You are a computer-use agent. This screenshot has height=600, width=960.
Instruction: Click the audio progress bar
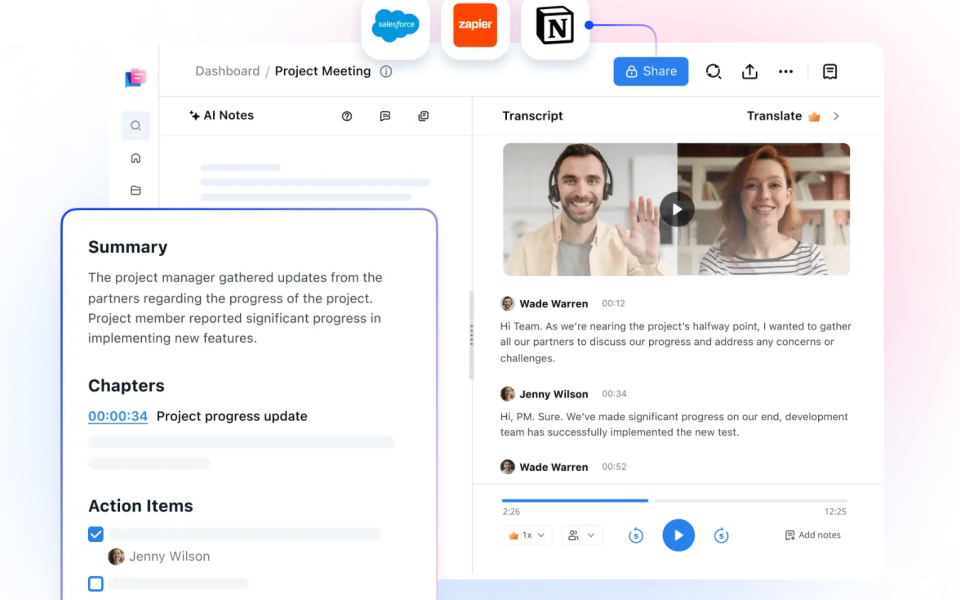[x=674, y=500]
